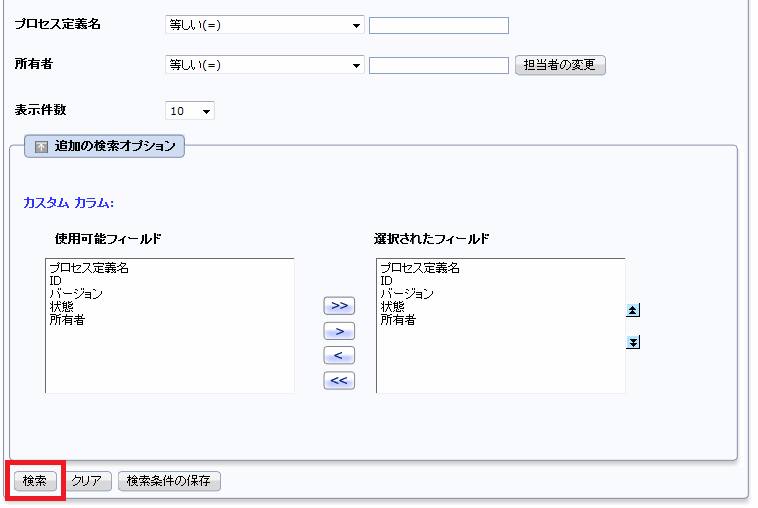This screenshot has height=508, width=758.
Task: Open the 表示件数 count dropdown
Action: (190, 111)
